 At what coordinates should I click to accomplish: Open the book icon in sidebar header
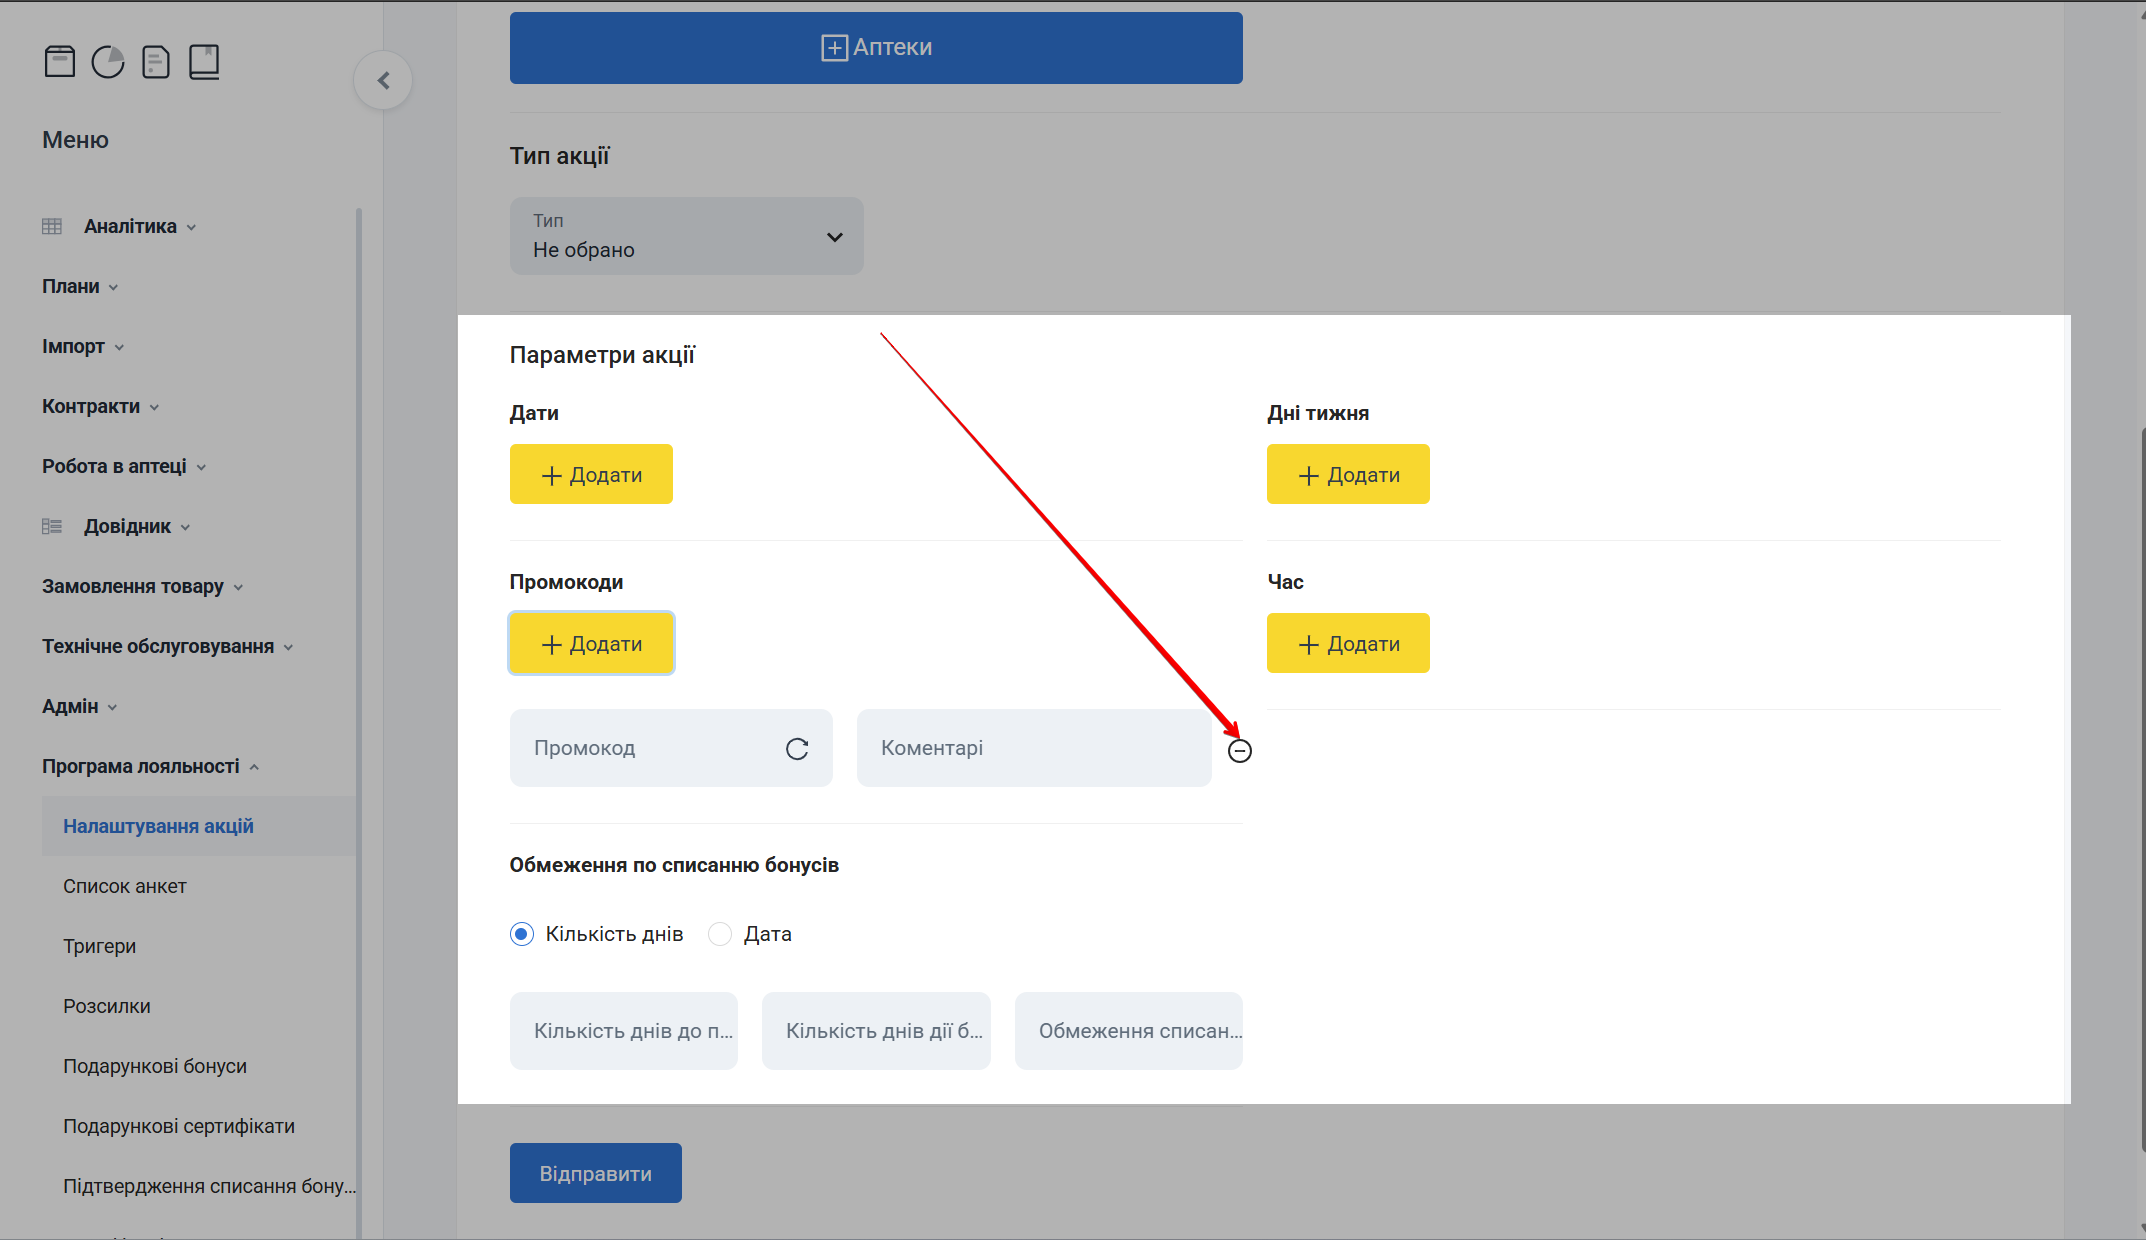pos(204,62)
